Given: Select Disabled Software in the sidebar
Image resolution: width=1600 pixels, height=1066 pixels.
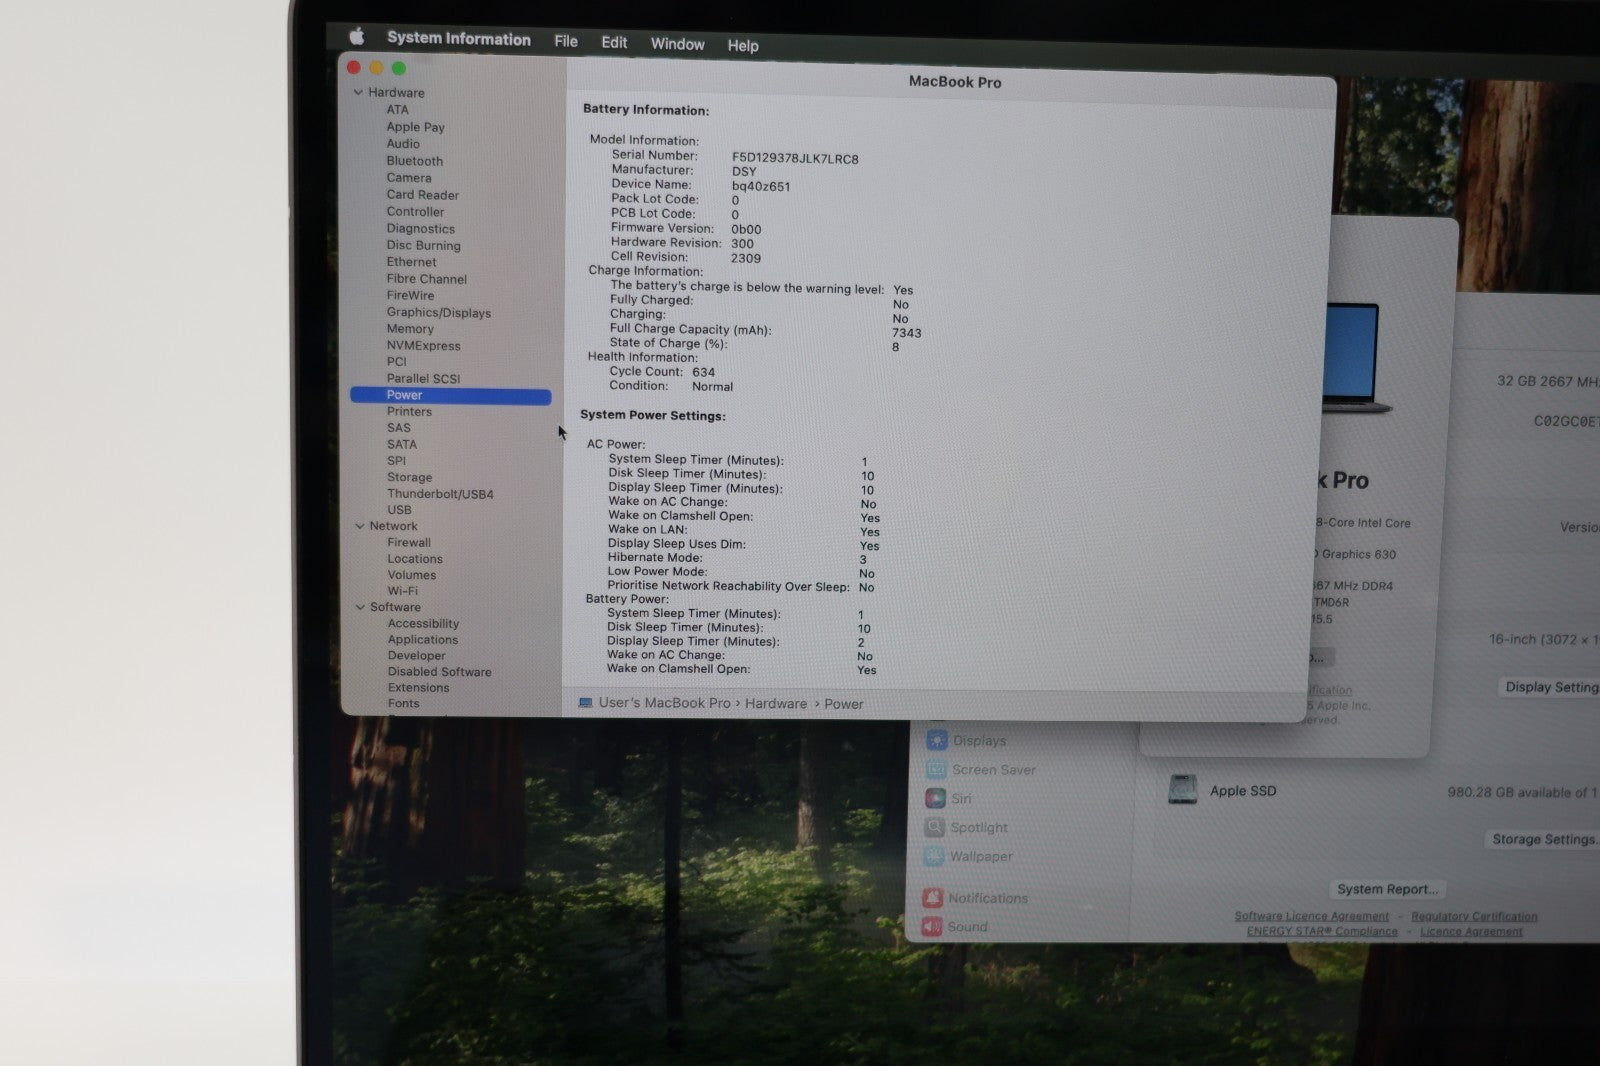Looking at the screenshot, I should tap(440, 672).
